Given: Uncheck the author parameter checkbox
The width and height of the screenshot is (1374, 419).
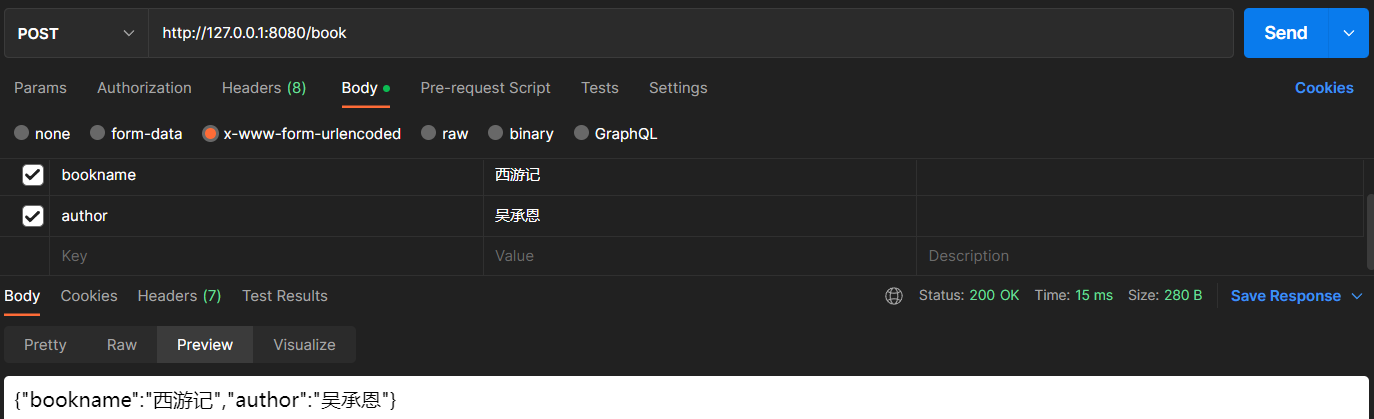Looking at the screenshot, I should tap(33, 216).
